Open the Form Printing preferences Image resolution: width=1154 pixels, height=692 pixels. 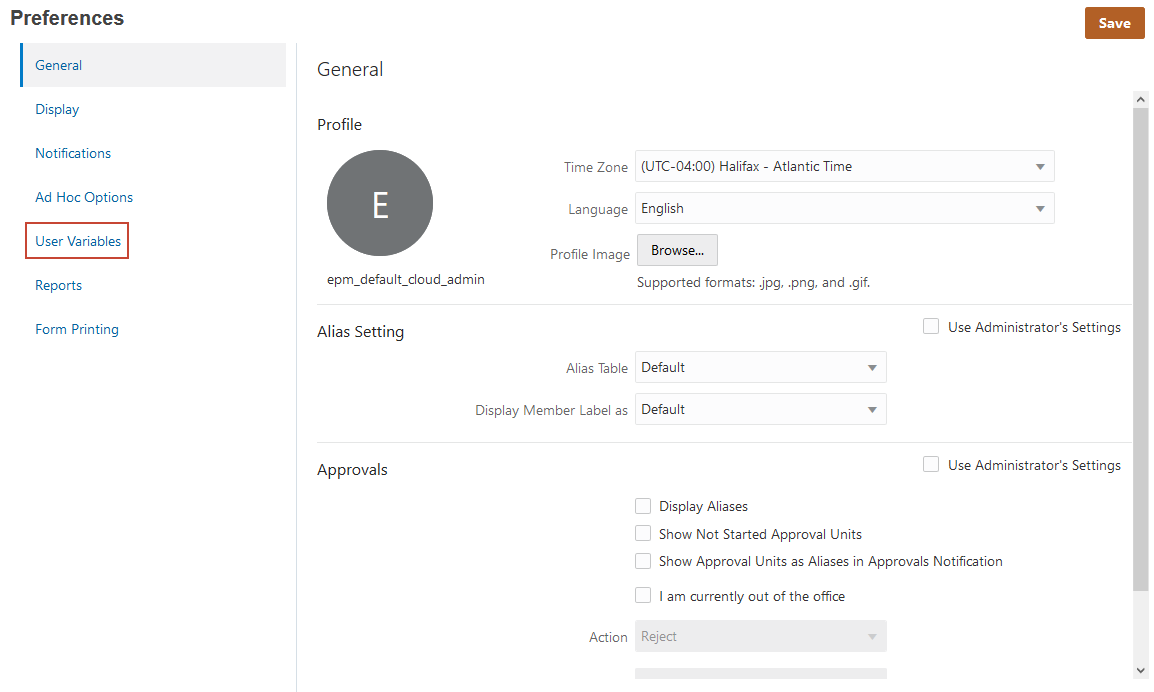pyautogui.click(x=76, y=328)
